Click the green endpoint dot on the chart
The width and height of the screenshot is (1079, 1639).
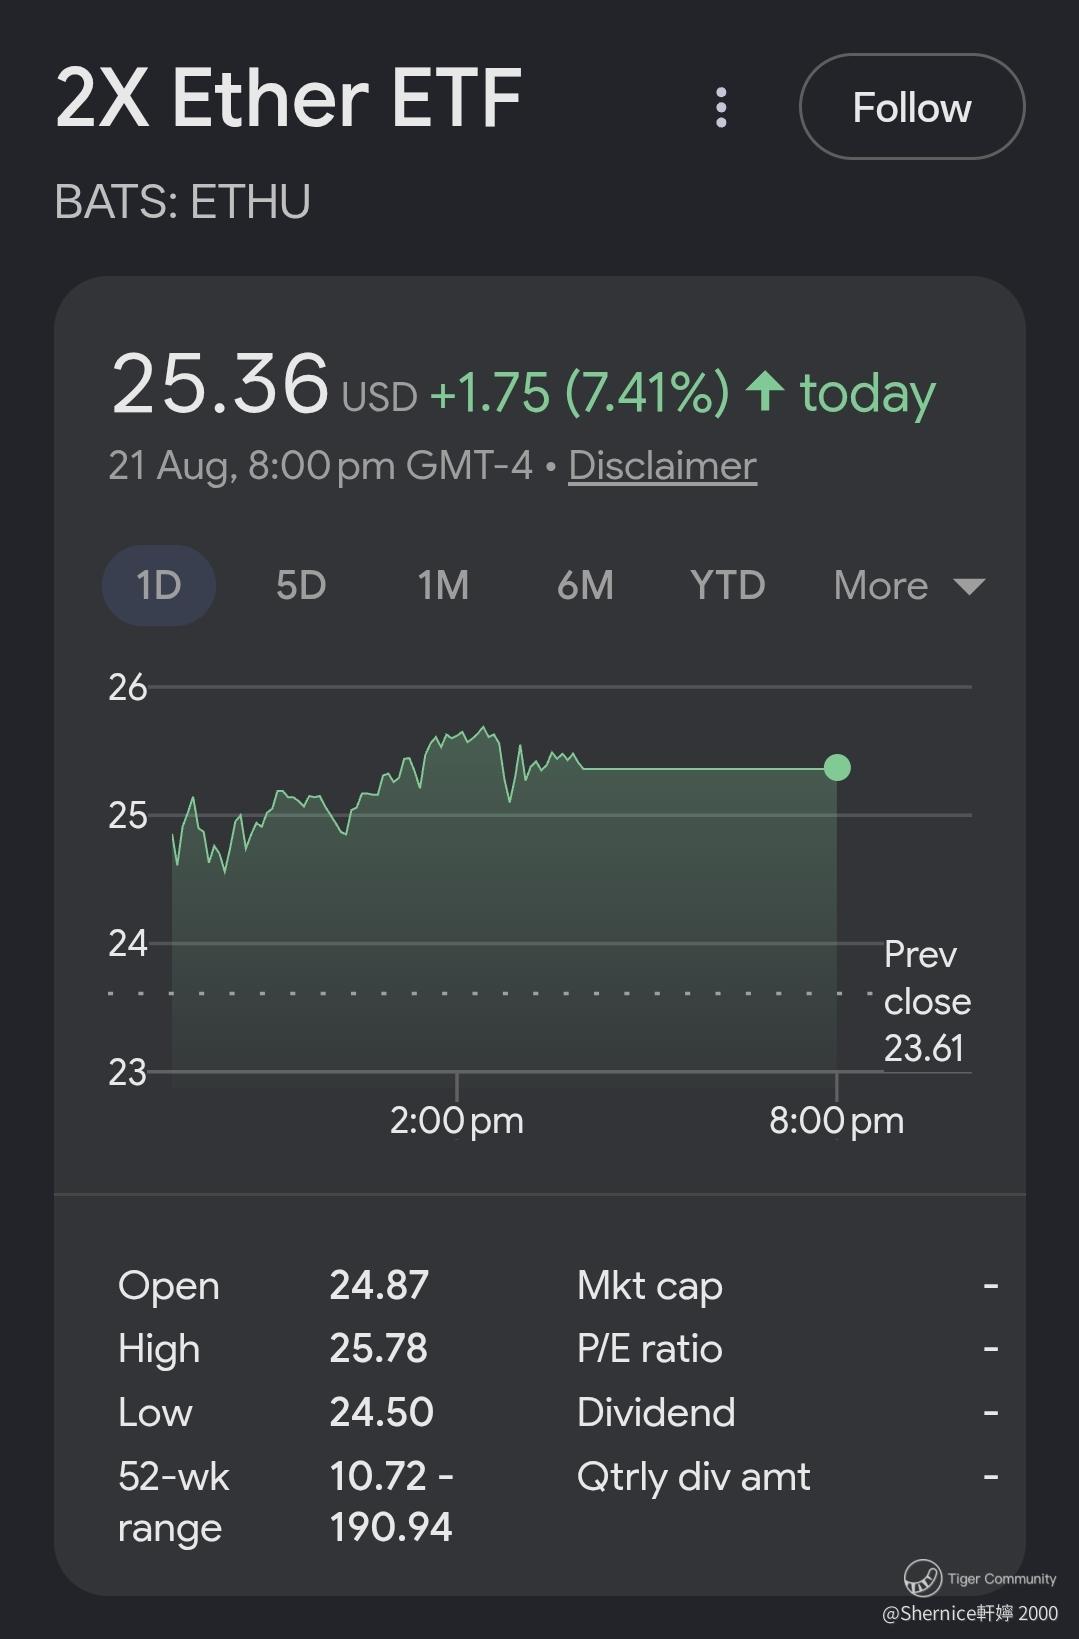click(837, 768)
